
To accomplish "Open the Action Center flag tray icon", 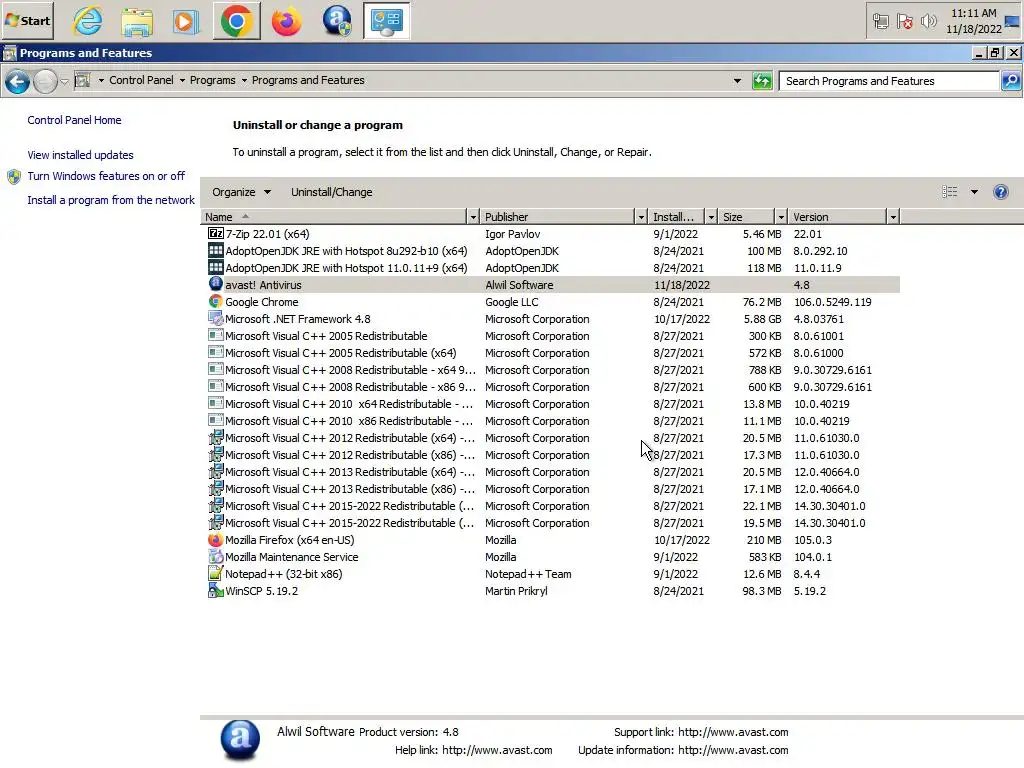I will (x=904, y=22).
